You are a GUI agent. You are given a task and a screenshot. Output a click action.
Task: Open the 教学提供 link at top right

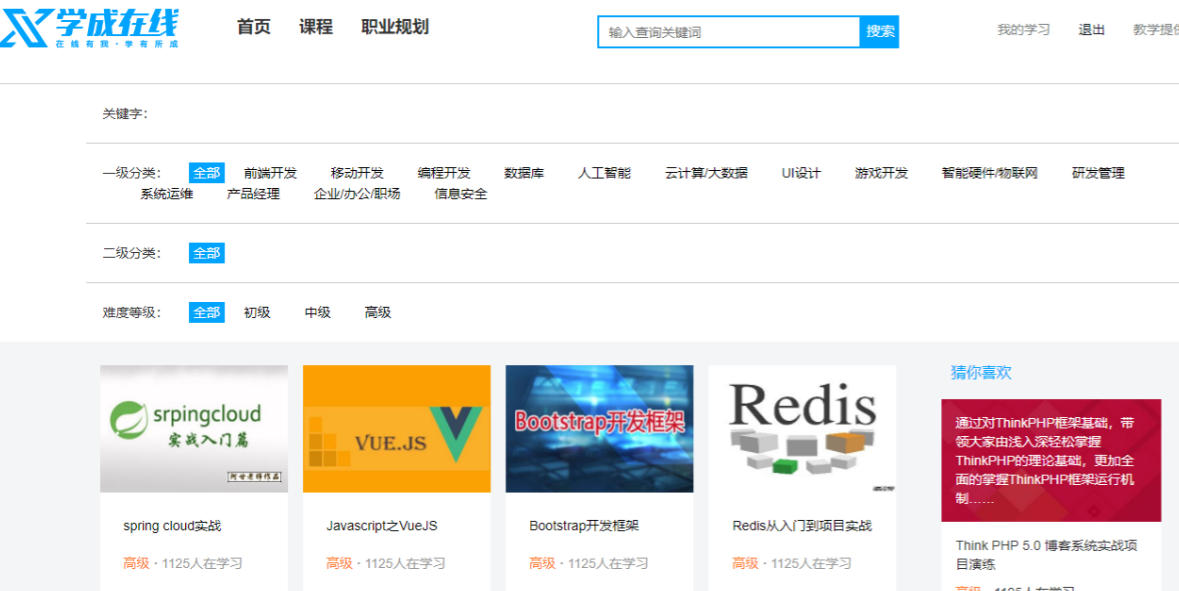point(1156,30)
